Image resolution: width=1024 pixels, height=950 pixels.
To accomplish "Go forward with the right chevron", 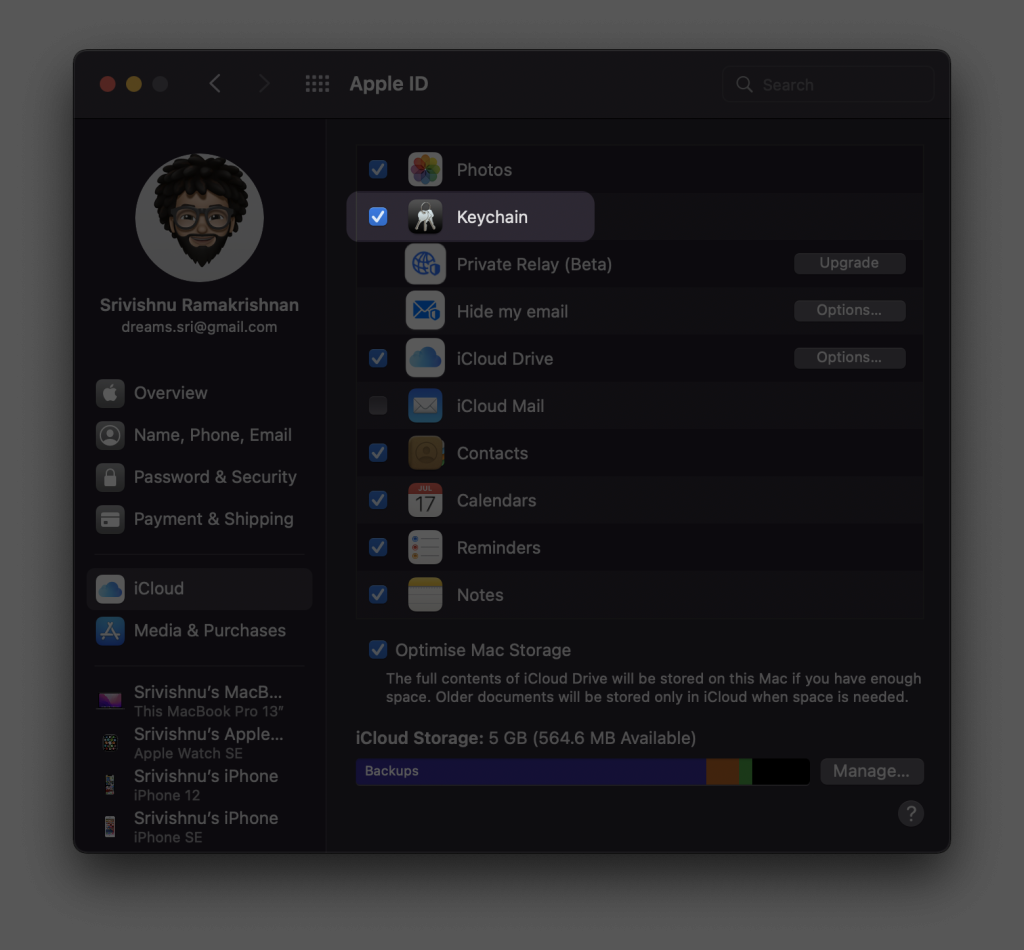I will [264, 84].
